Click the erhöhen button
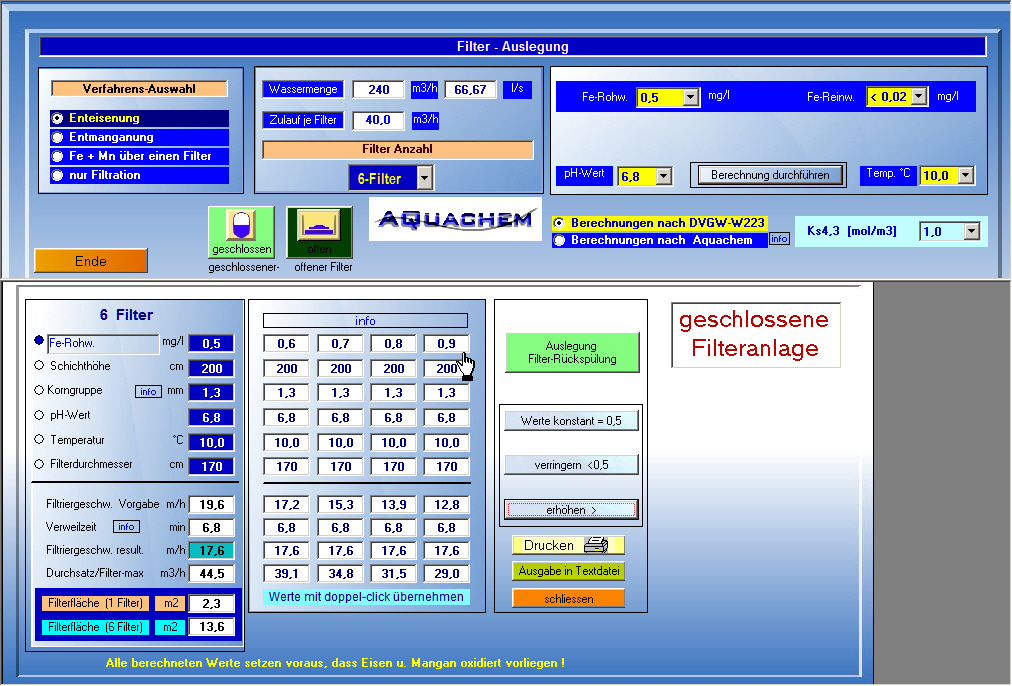Viewport: 1012px width, 686px height. pyautogui.click(x=570, y=510)
